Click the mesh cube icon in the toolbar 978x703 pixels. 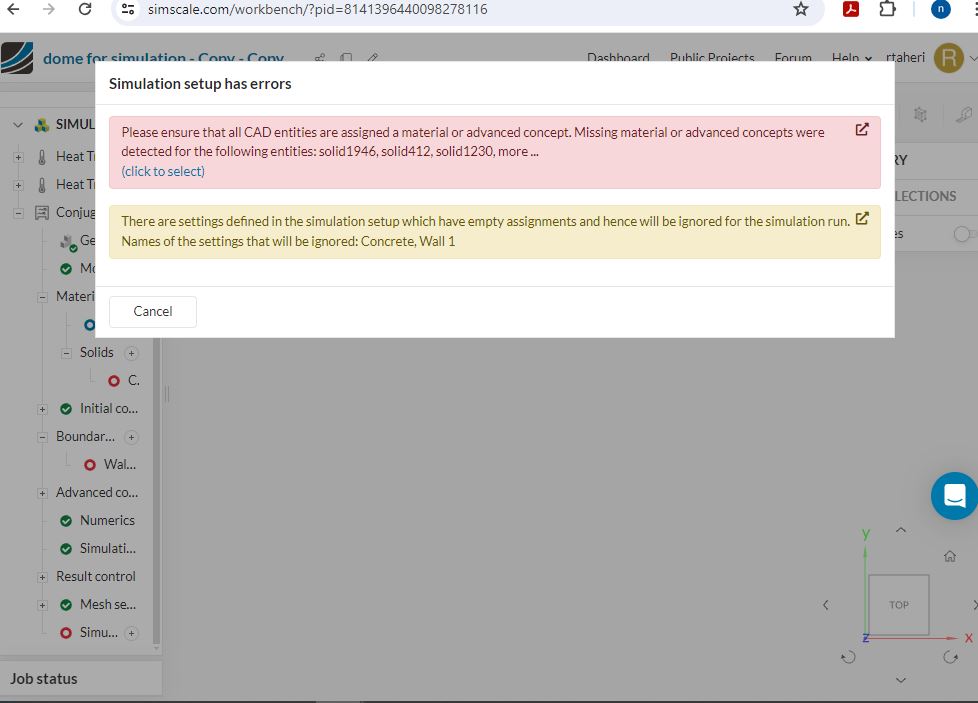pos(920,114)
